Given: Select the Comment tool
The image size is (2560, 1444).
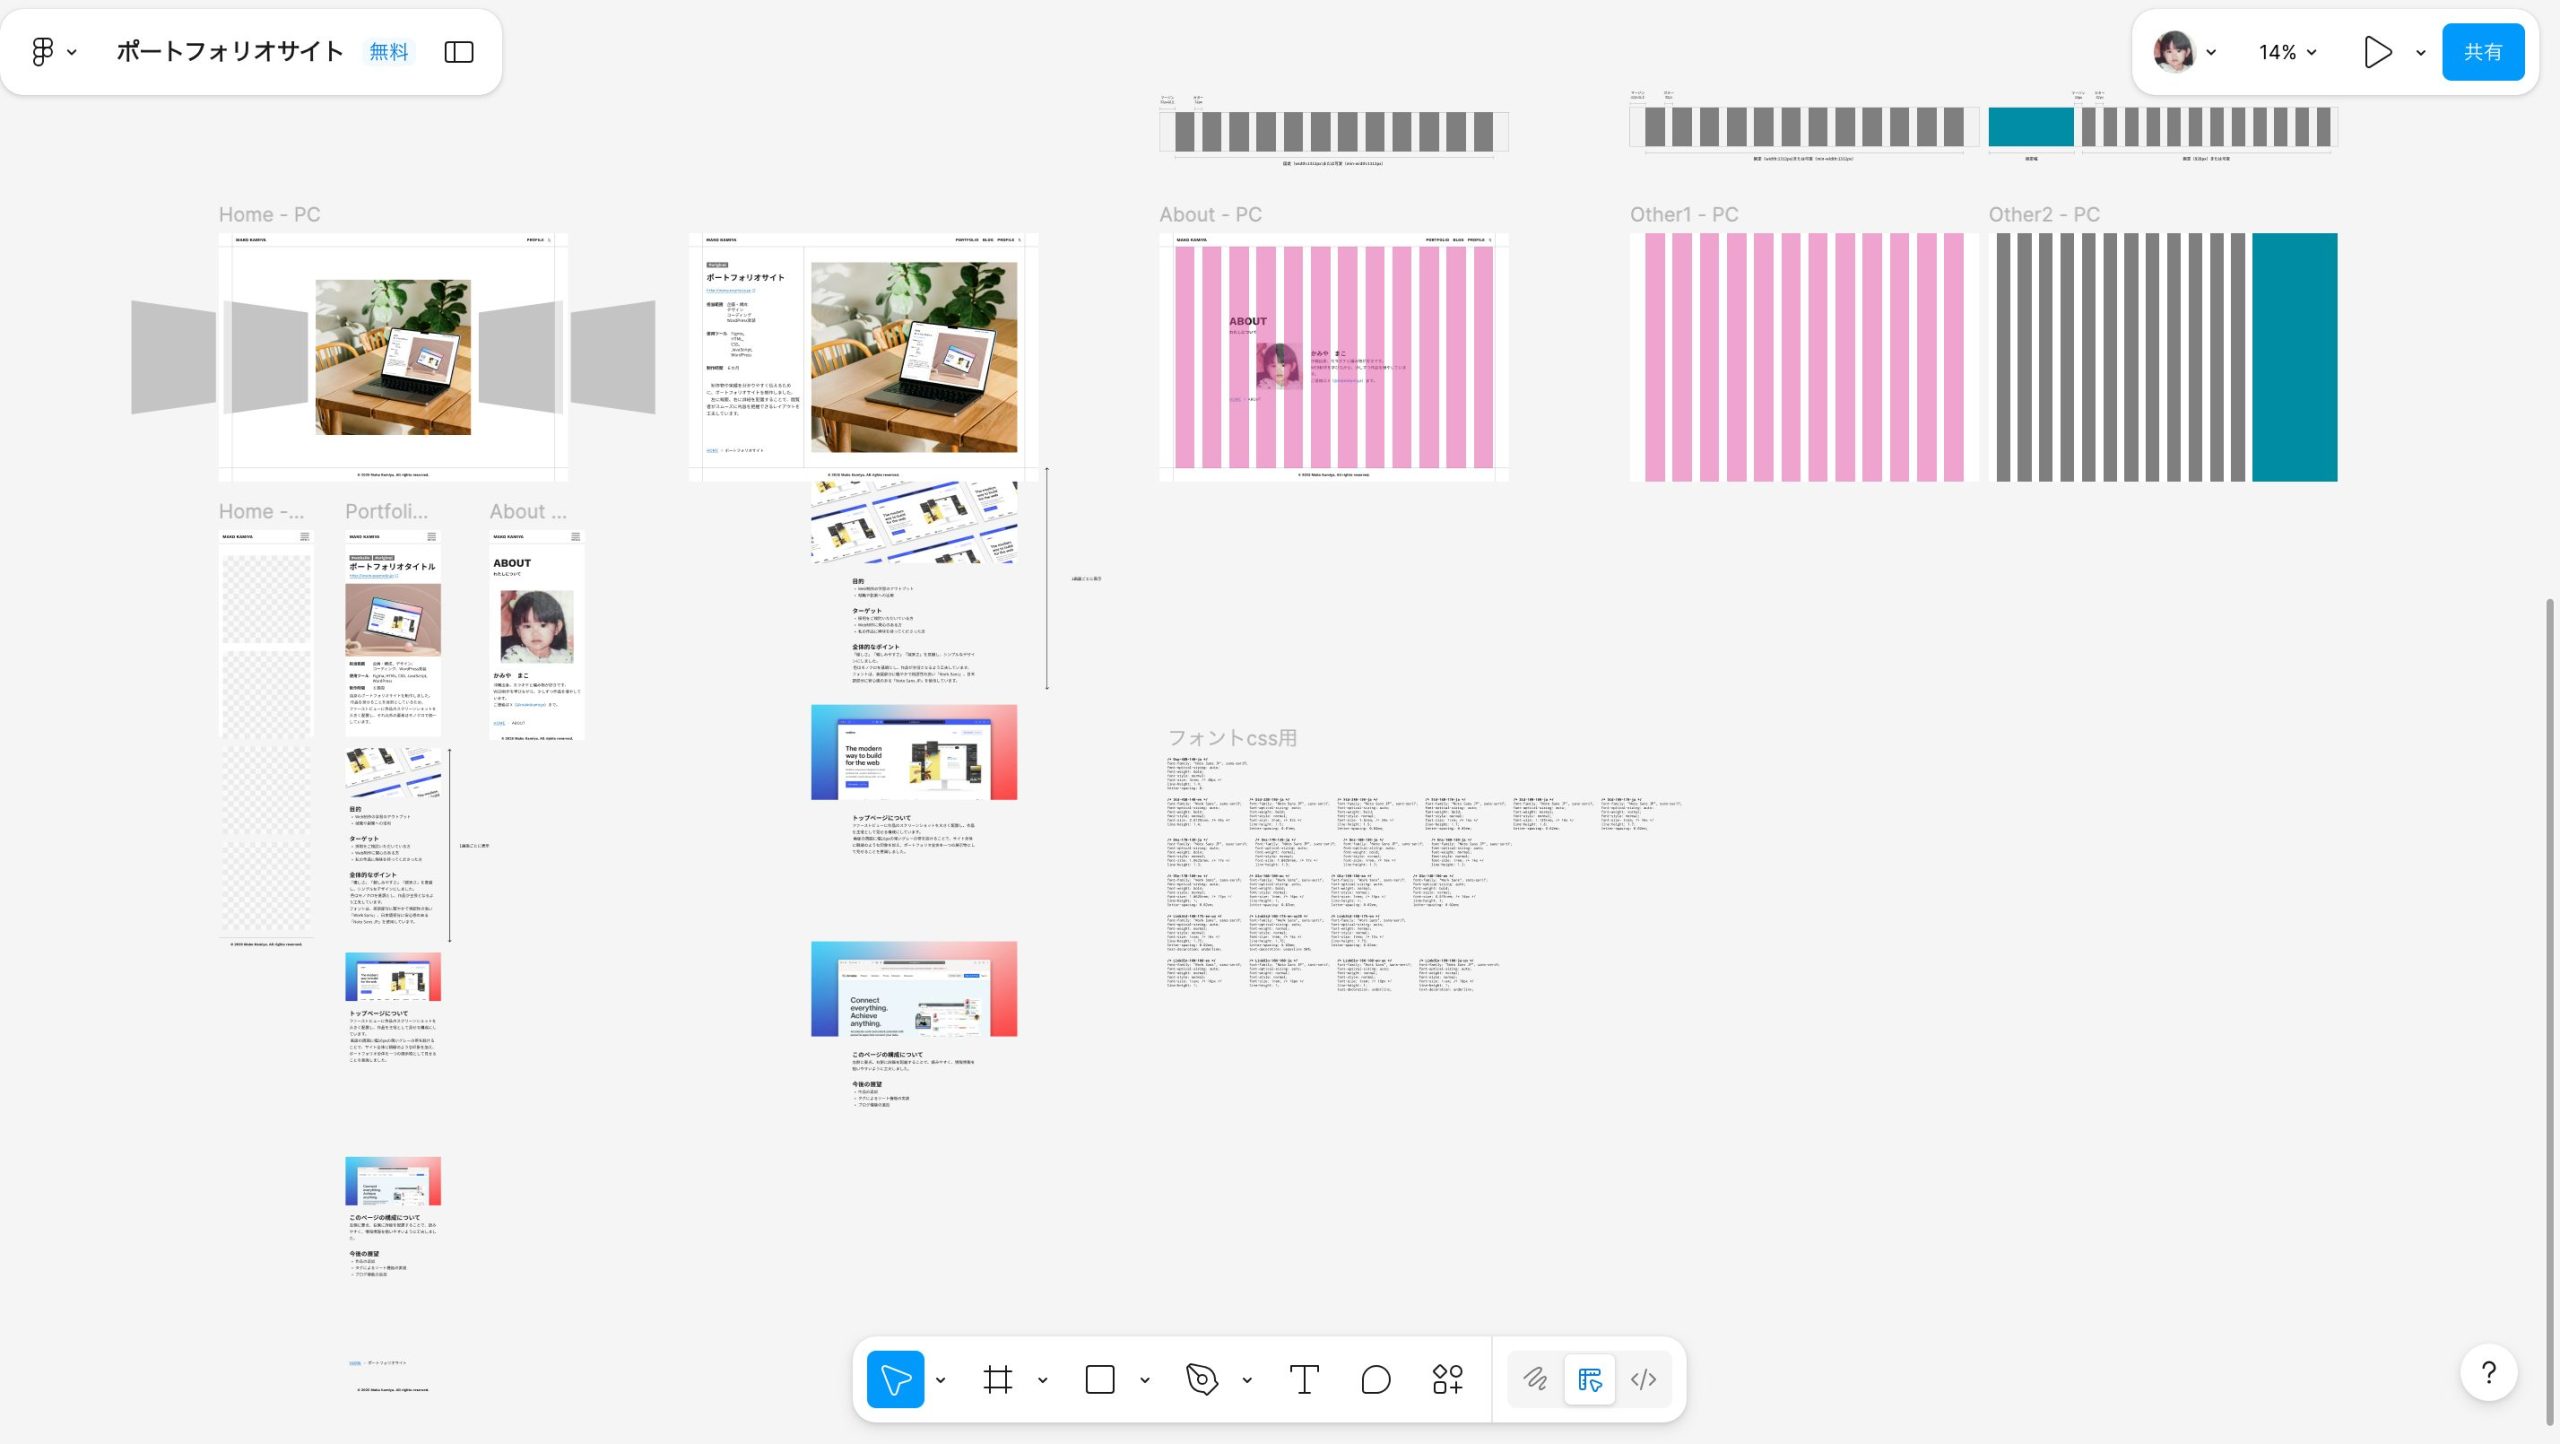Looking at the screenshot, I should pos(1376,1380).
